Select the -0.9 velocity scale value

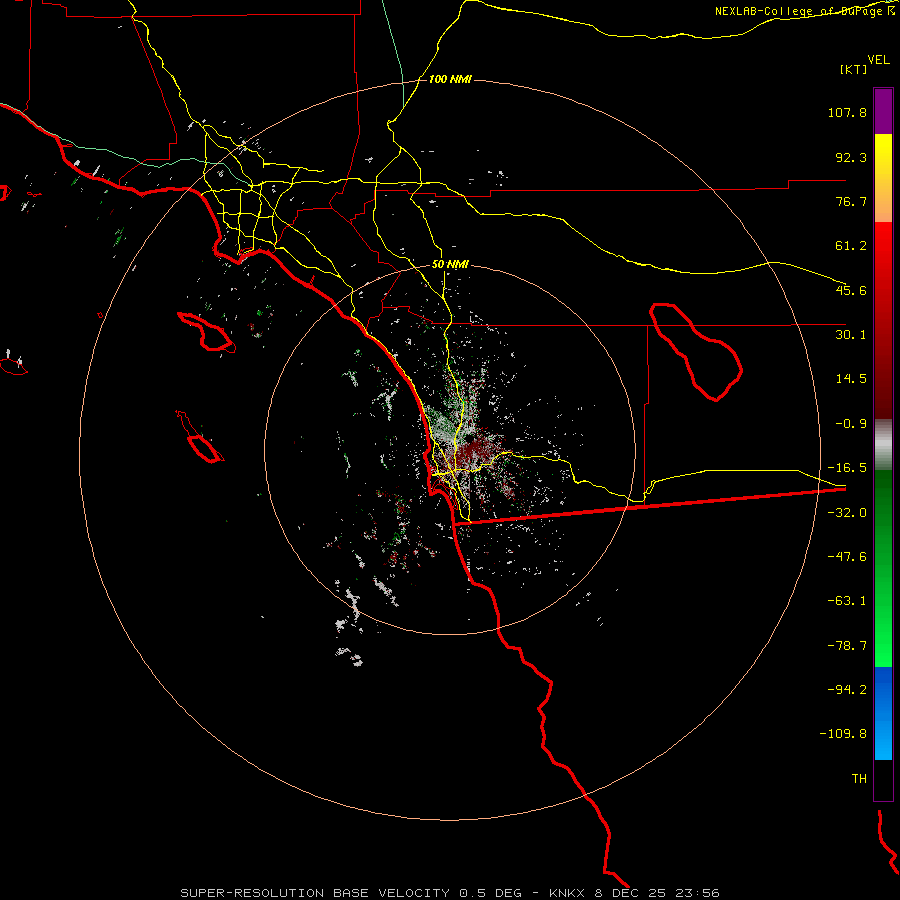(851, 424)
